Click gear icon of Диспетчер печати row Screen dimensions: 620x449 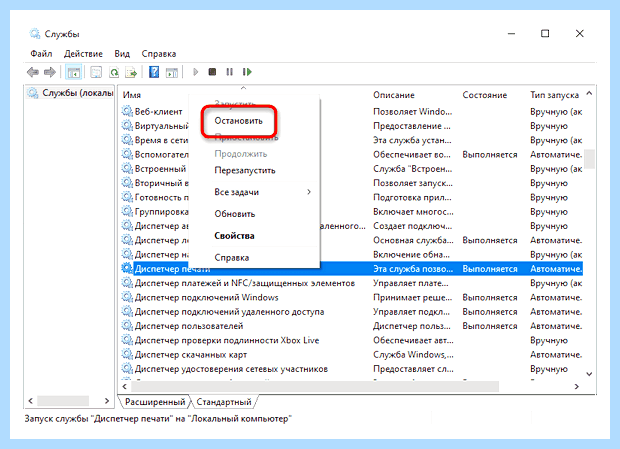click(127, 268)
